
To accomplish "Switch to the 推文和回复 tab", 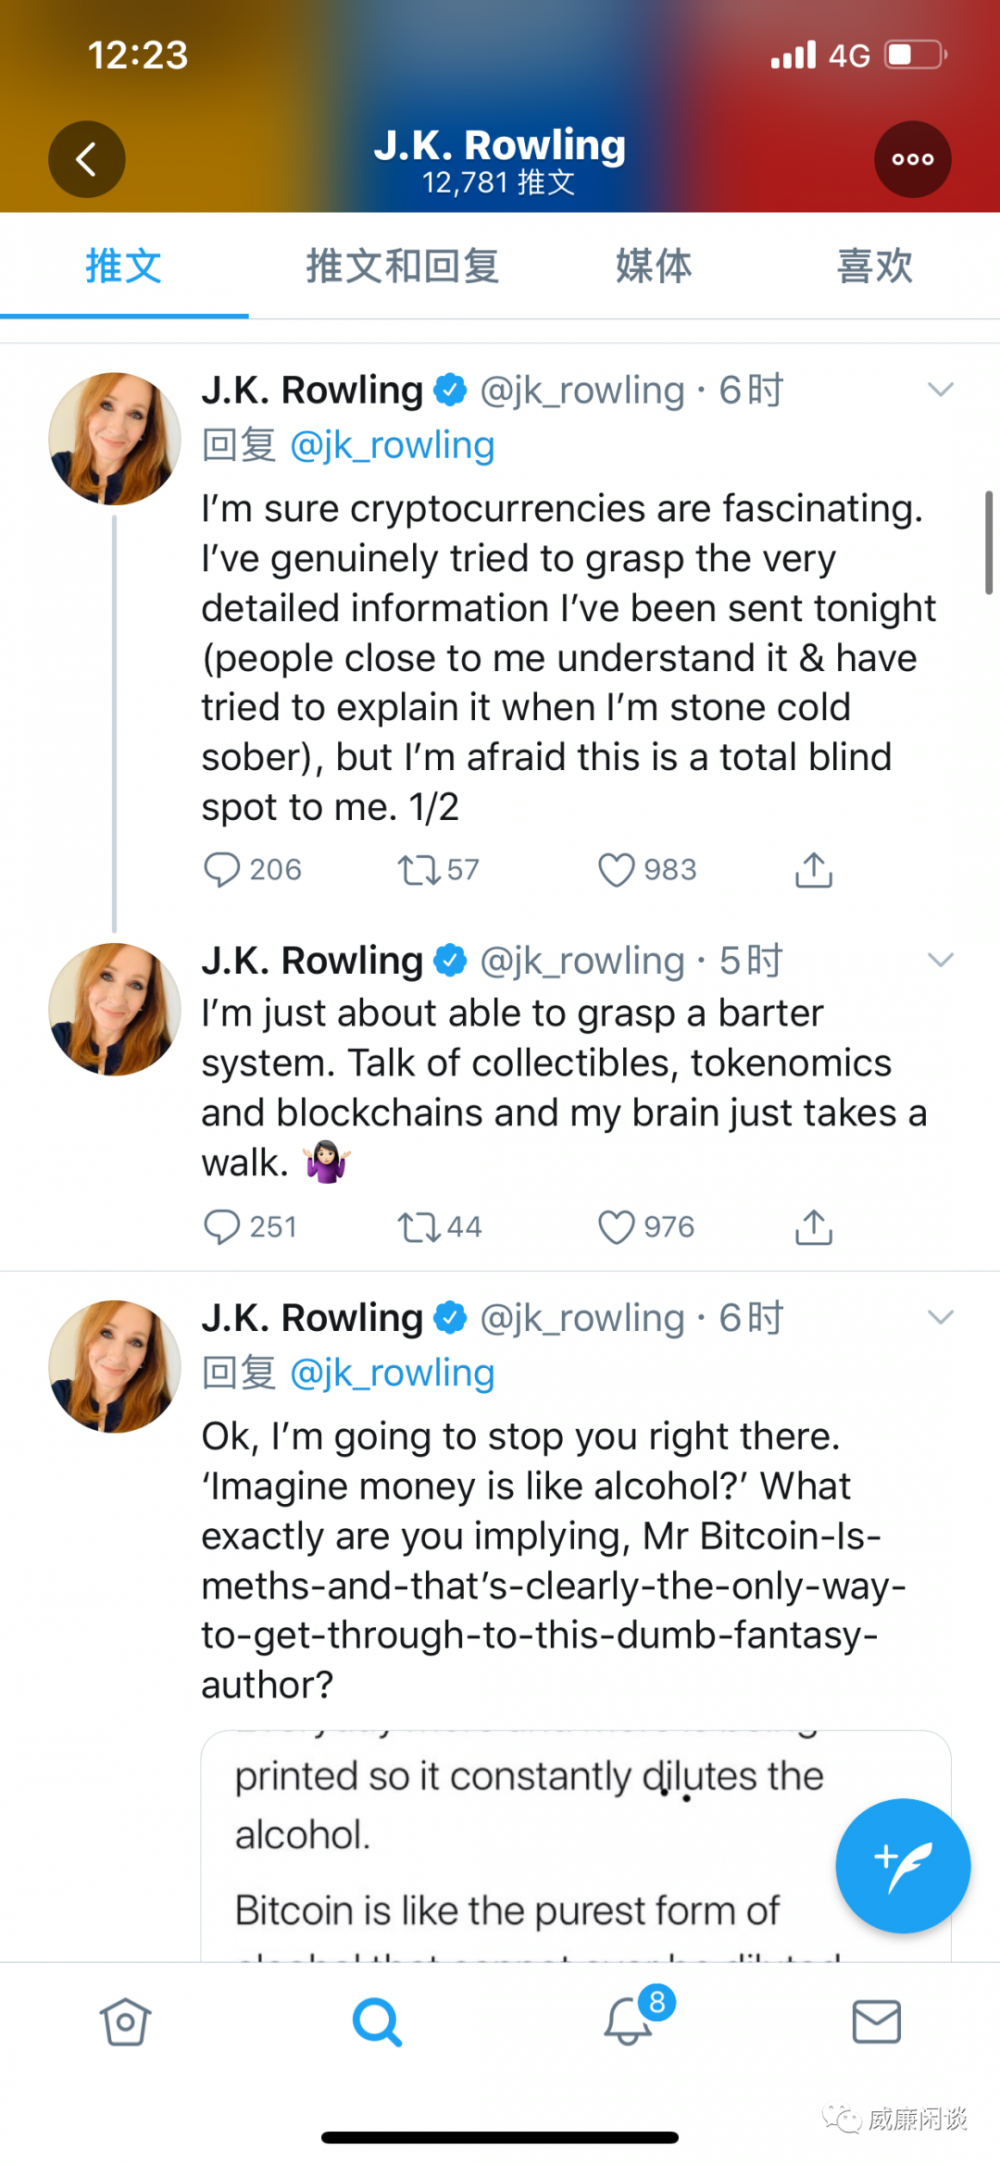I will (x=402, y=267).
